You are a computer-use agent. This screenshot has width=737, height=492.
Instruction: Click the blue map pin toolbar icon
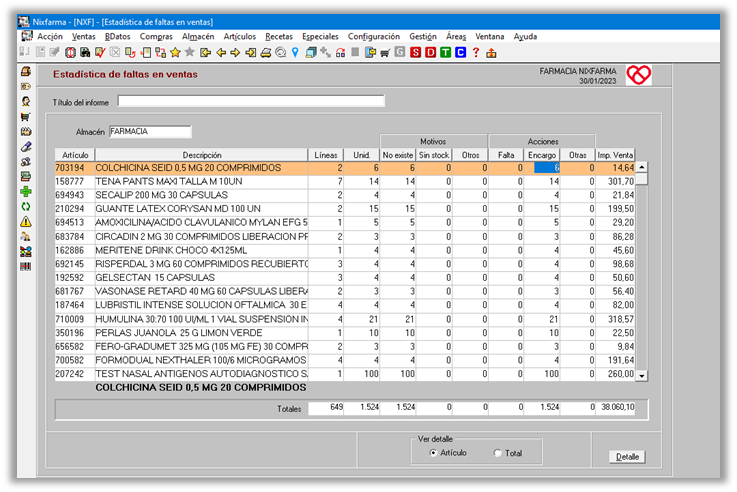point(295,53)
